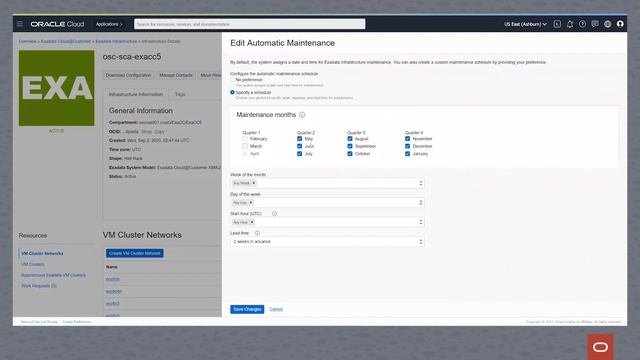This screenshot has width=640, height=360.
Task: Check the February checkbox
Action: (x=245, y=139)
